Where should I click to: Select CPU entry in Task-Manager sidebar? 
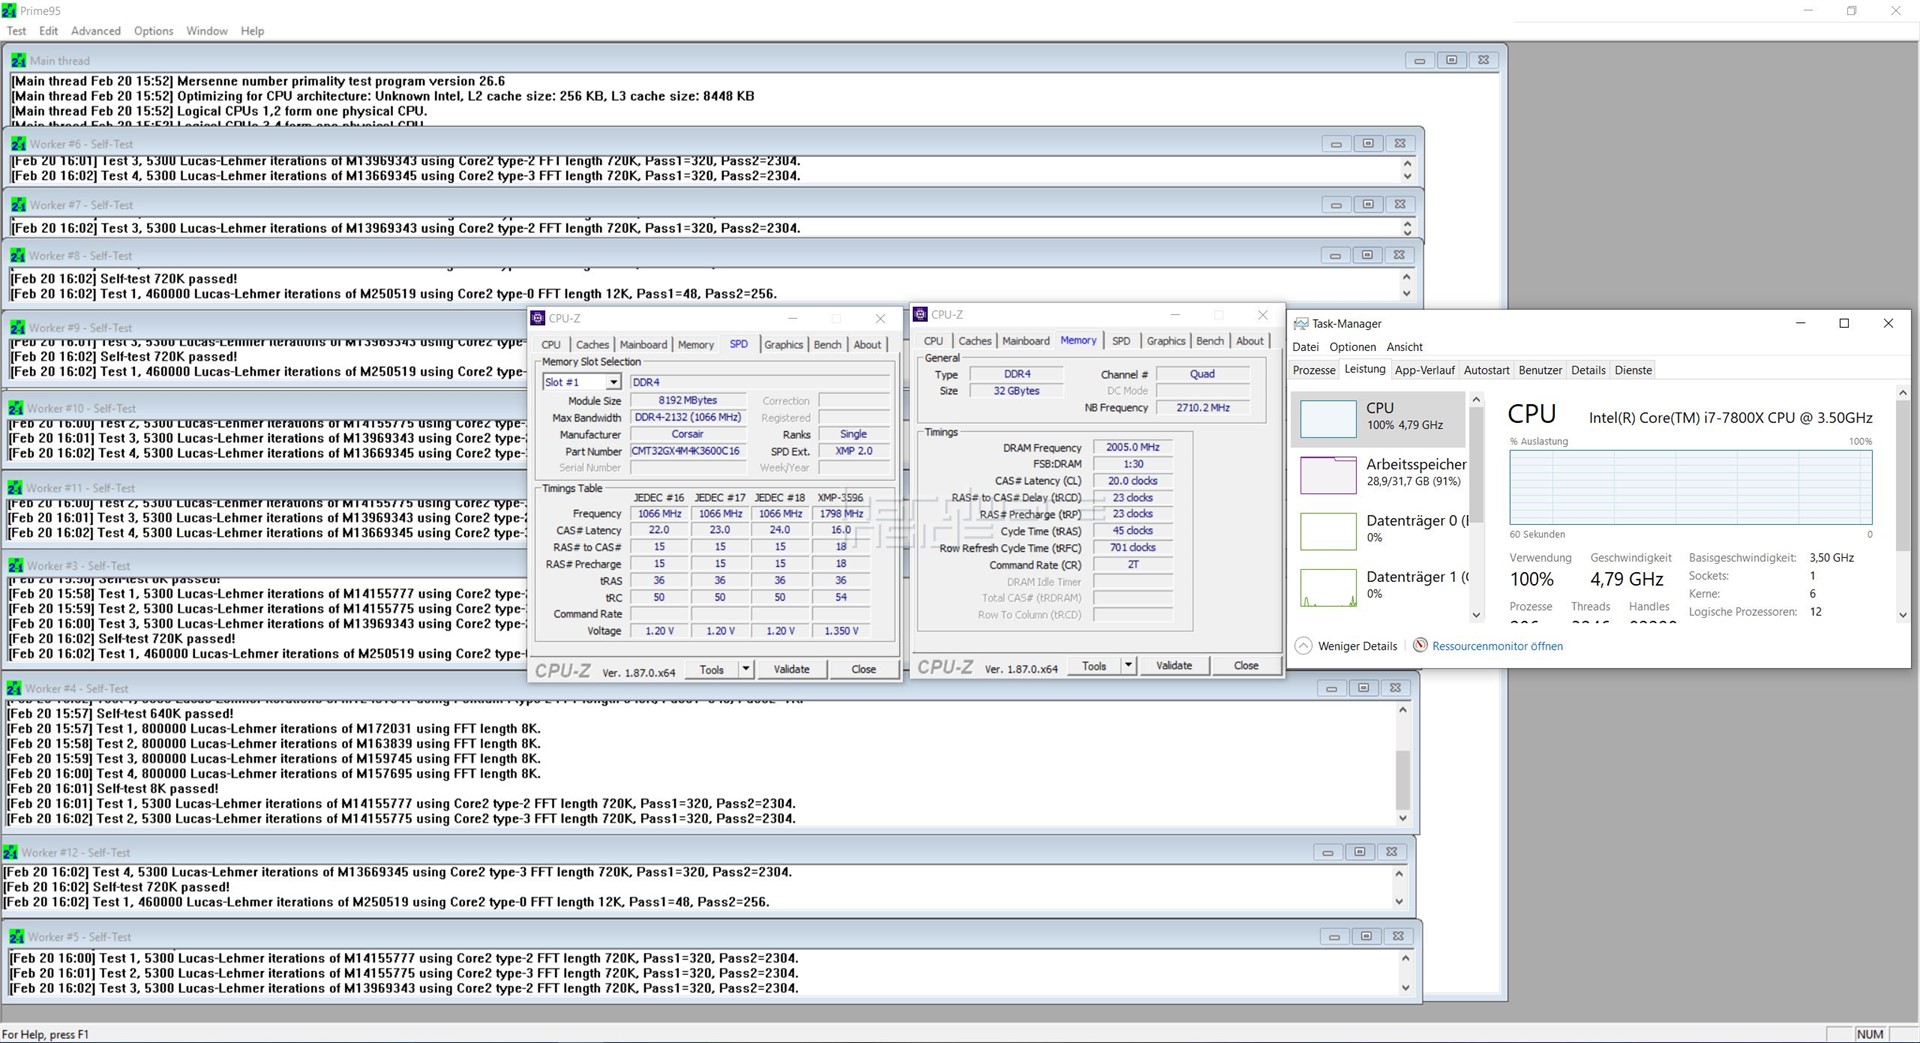click(x=1380, y=417)
